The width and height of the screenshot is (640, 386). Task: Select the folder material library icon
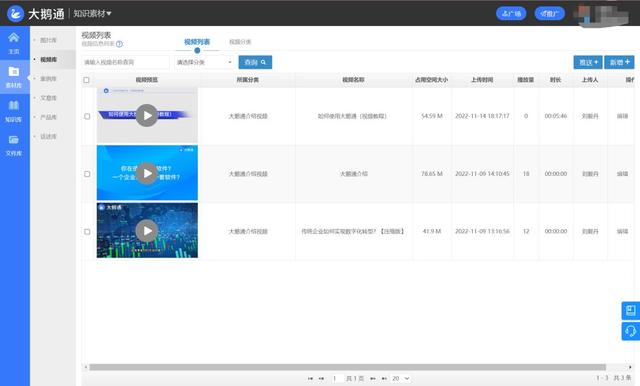13,72
